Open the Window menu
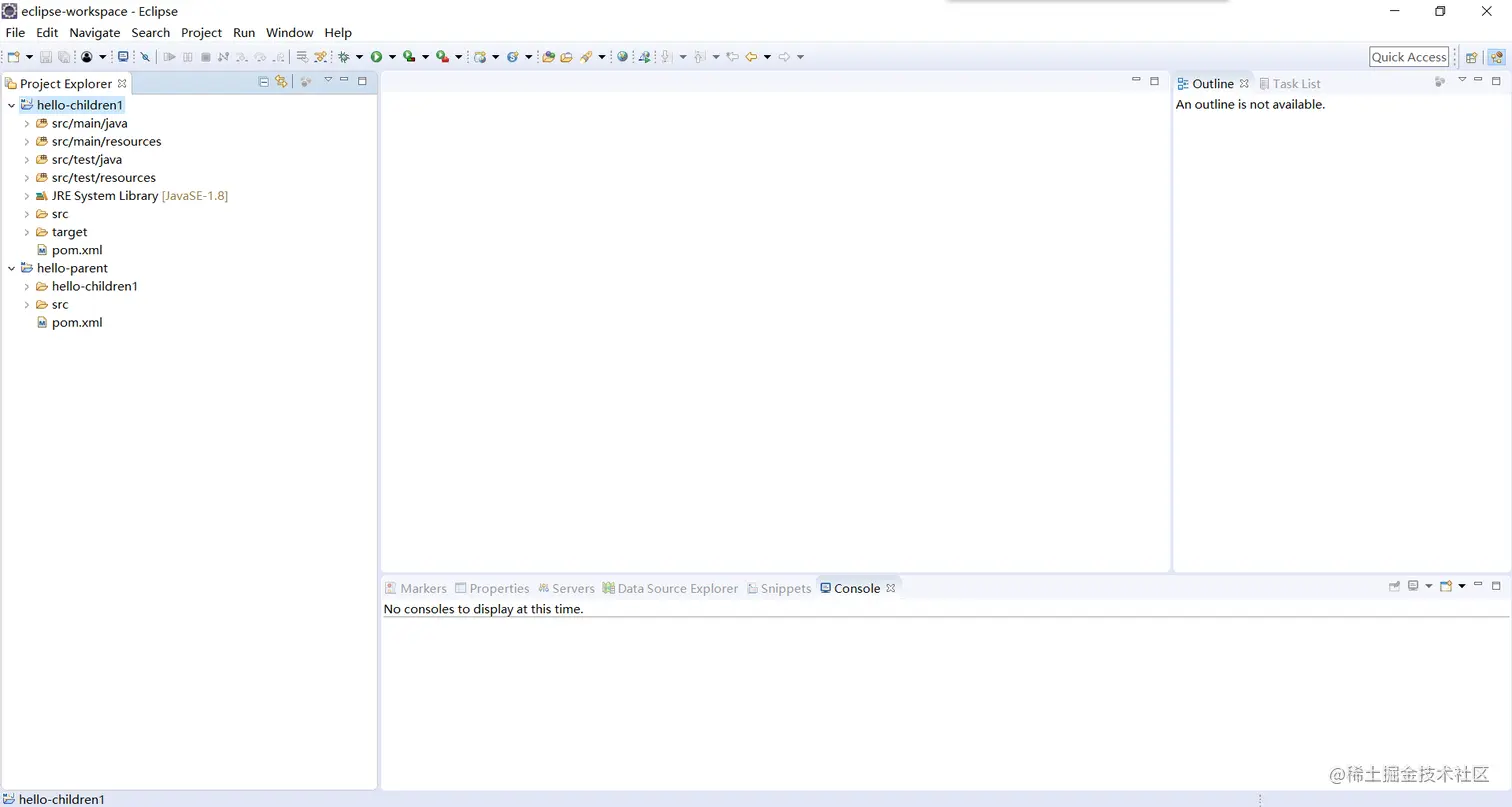1512x807 pixels. [x=290, y=32]
